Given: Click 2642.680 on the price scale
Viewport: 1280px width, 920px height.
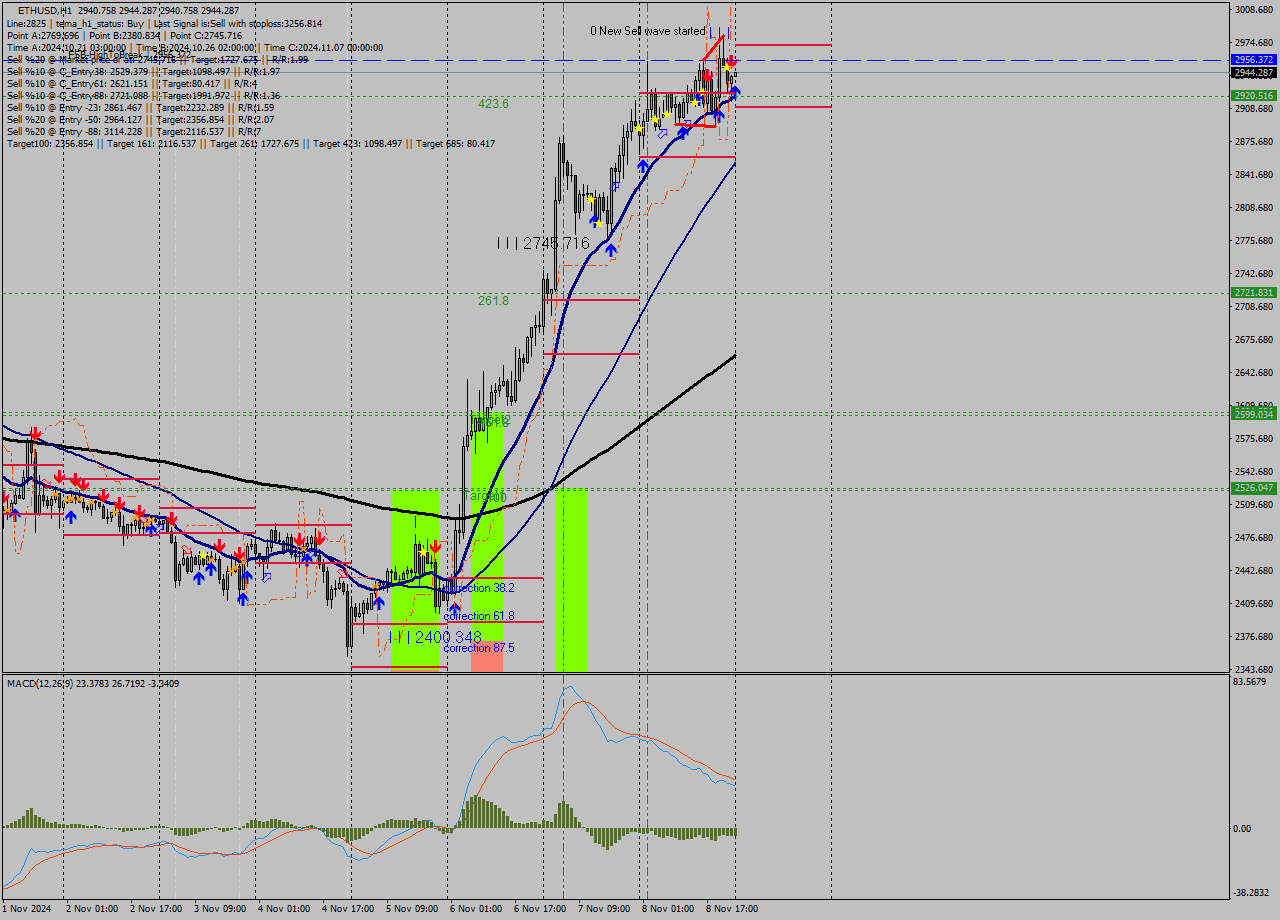Looking at the screenshot, I should 1253,373.
